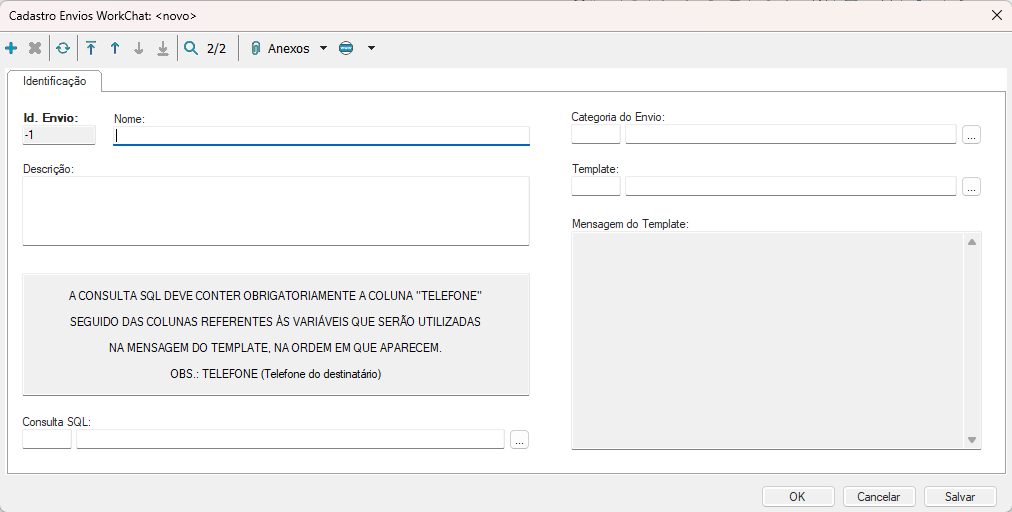Click the round blue icon after Anexos
Screen dimensions: 1012x512
pyautogui.click(x=346, y=48)
